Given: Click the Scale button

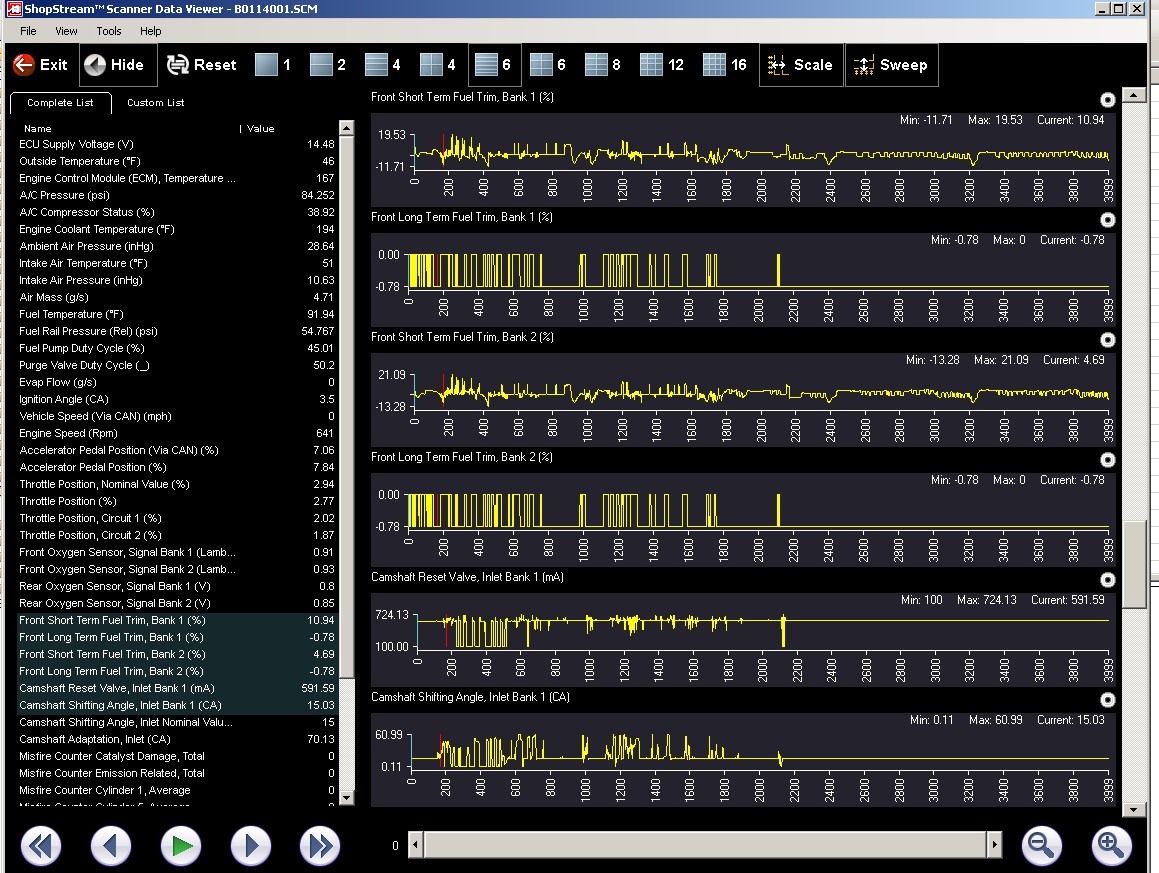Looking at the screenshot, I should (x=799, y=65).
